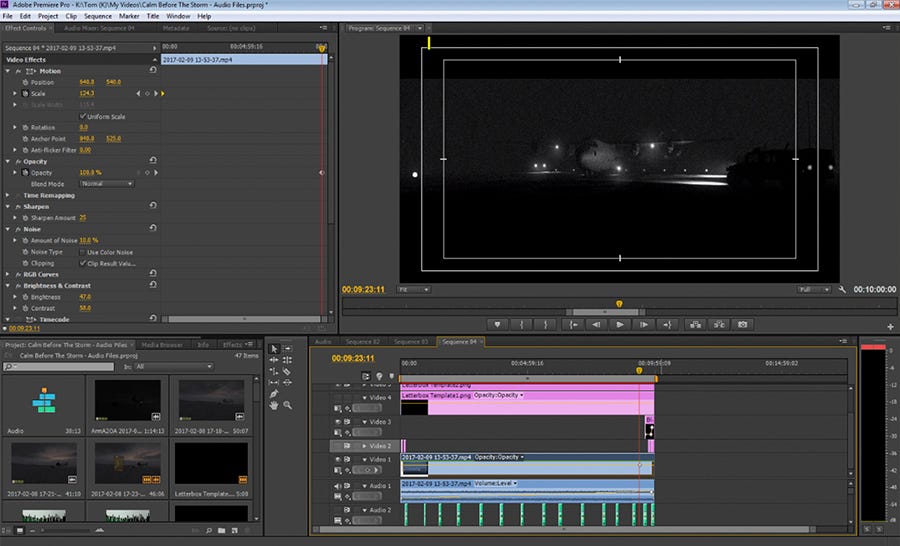900x546 pixels.
Task: Switch to the Media Browser tab
Action: (161, 344)
